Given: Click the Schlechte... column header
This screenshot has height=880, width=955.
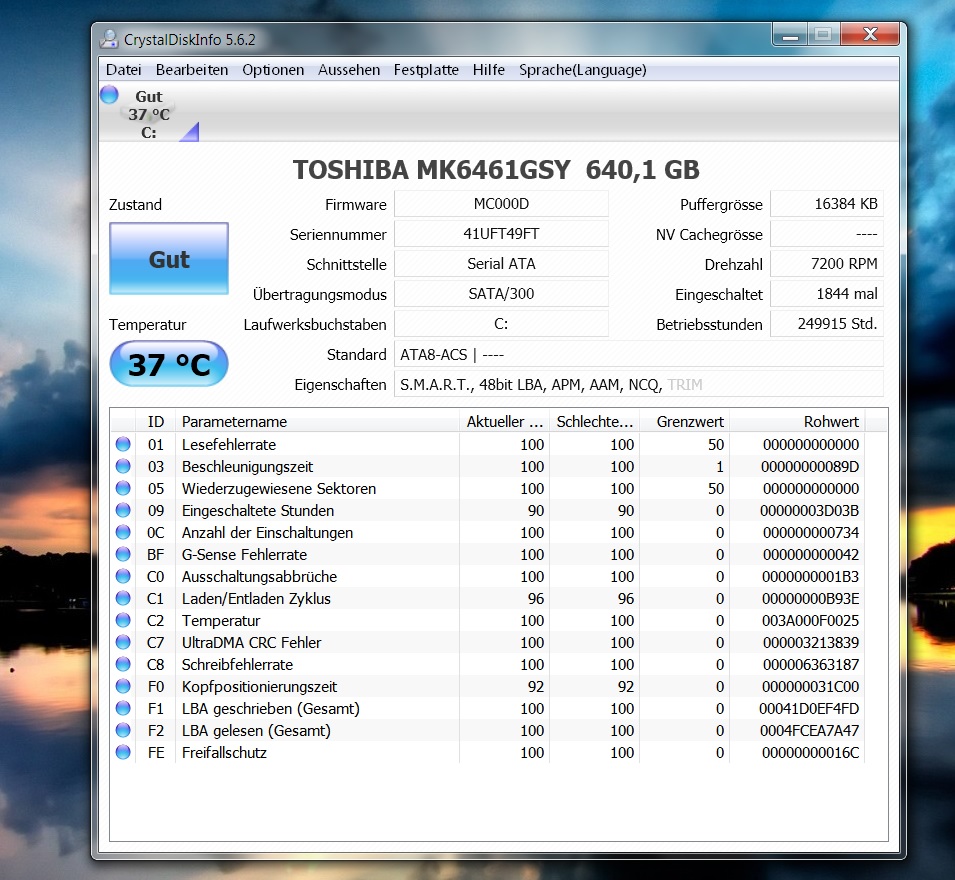Looking at the screenshot, I should tap(594, 421).
